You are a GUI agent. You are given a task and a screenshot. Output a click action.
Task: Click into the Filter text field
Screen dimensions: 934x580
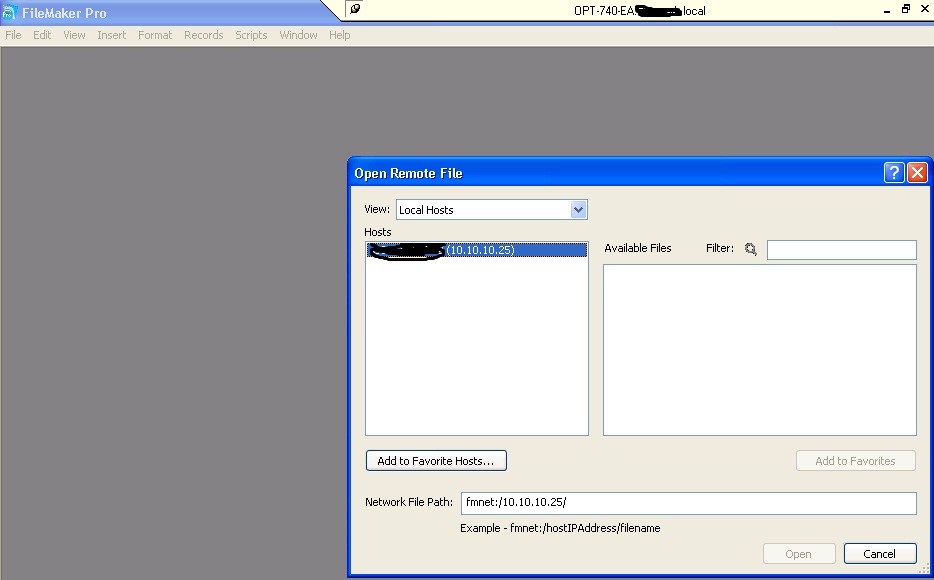(x=841, y=250)
